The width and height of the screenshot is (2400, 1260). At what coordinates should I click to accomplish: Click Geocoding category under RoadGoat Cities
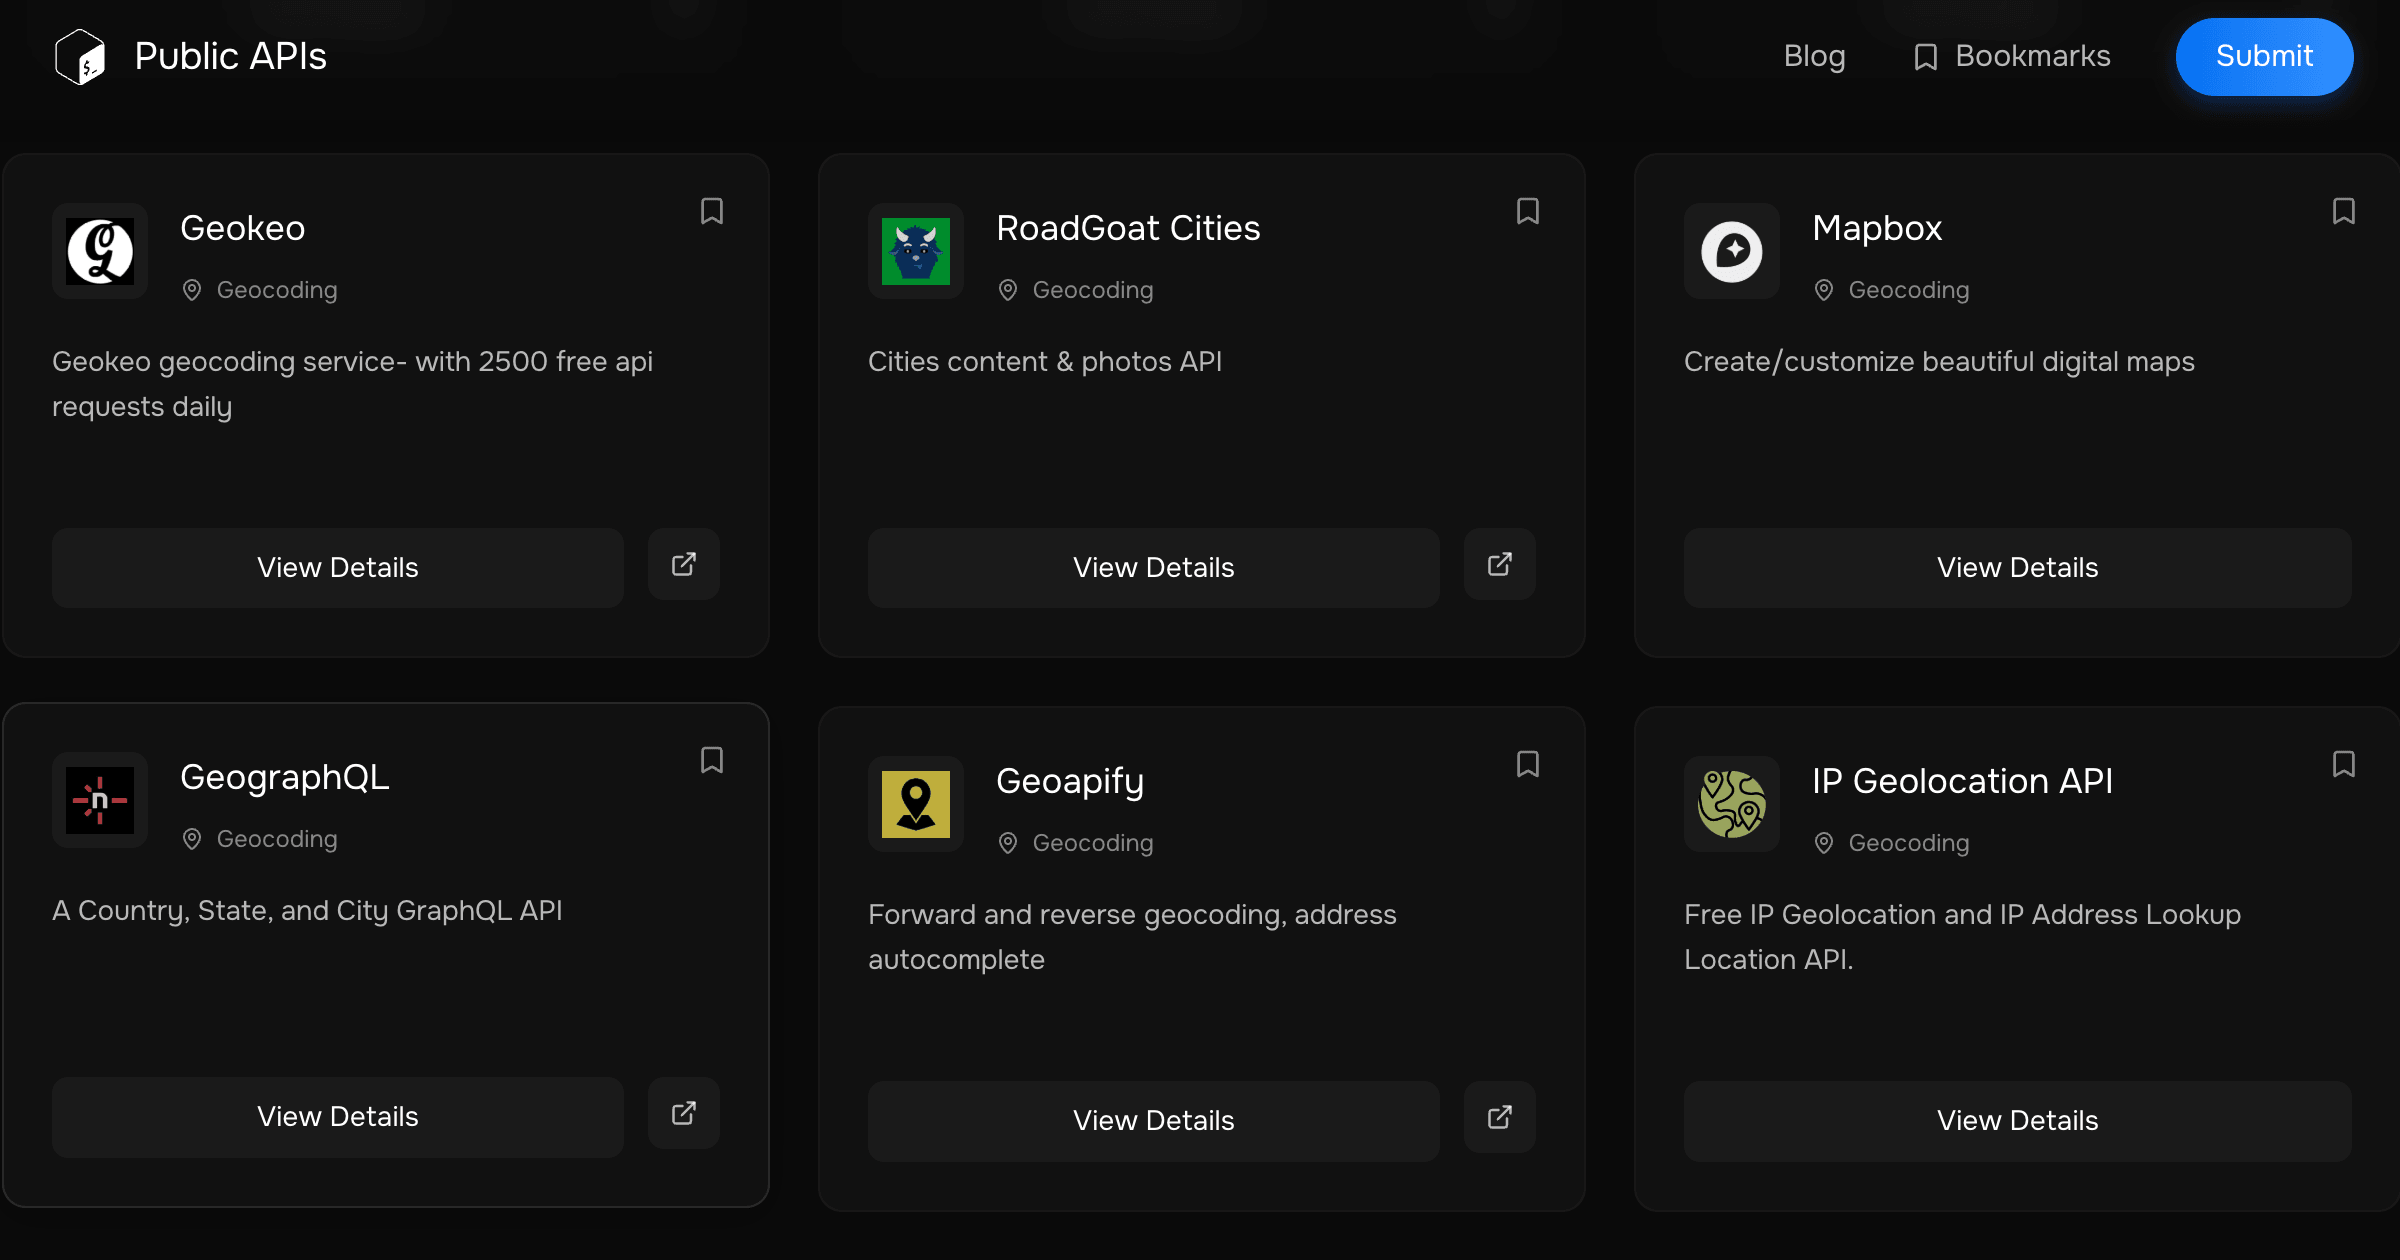coord(1092,290)
